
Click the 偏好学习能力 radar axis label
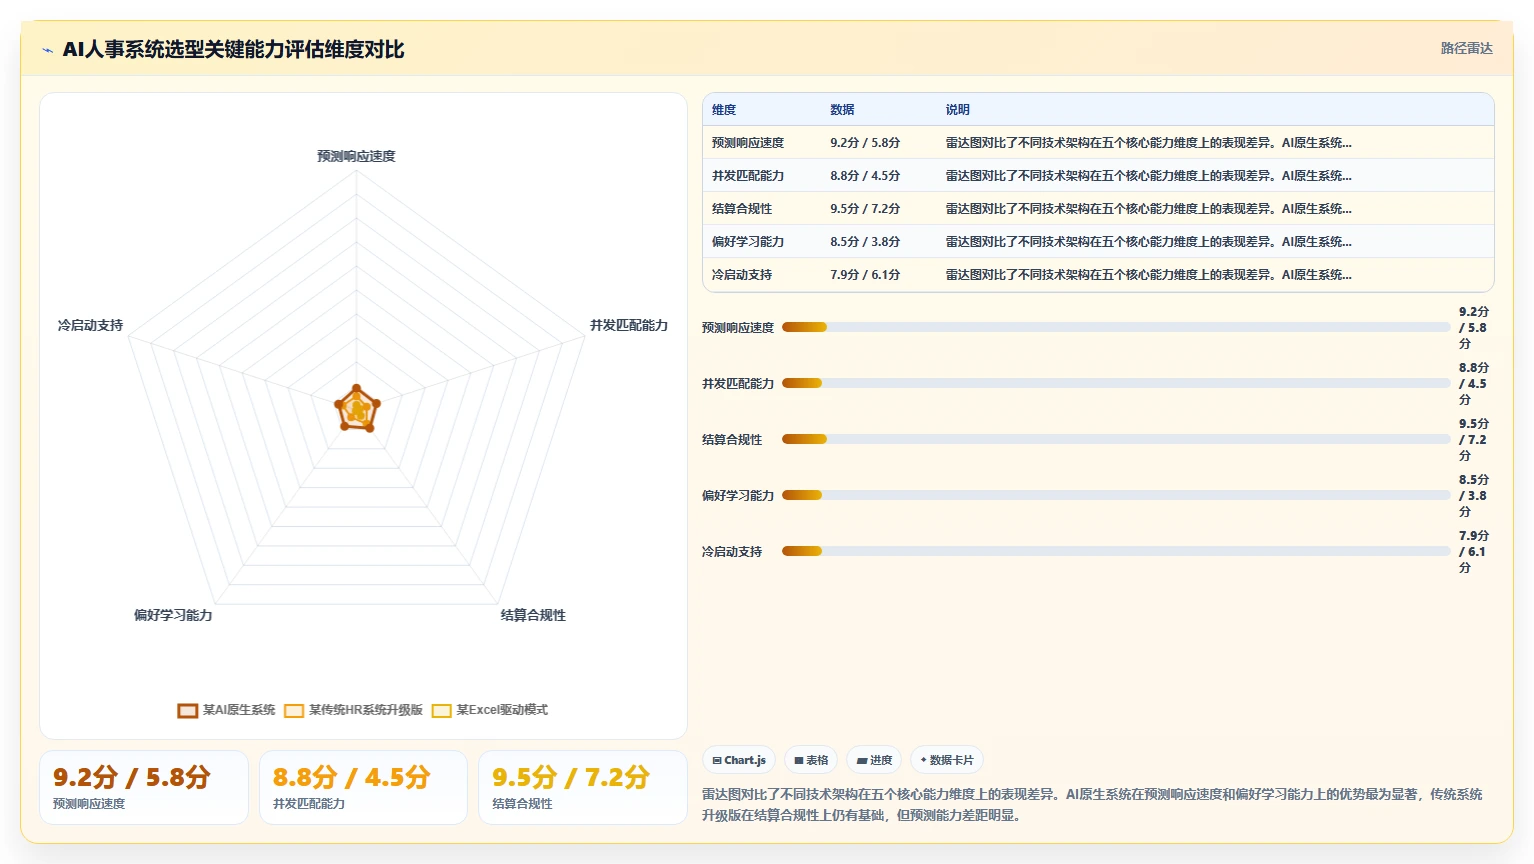(x=173, y=615)
